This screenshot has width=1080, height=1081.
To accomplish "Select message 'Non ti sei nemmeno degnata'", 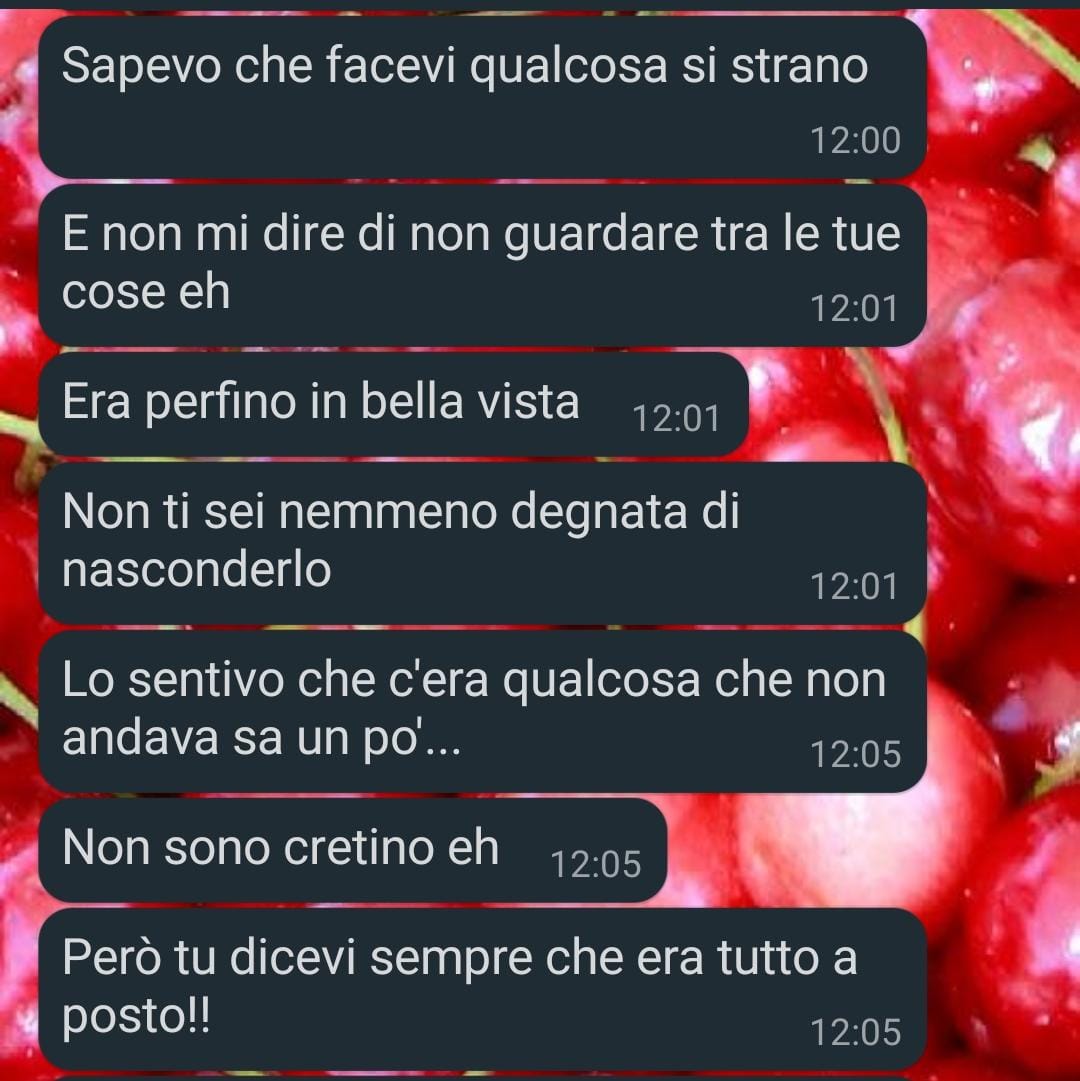I will point(482,543).
